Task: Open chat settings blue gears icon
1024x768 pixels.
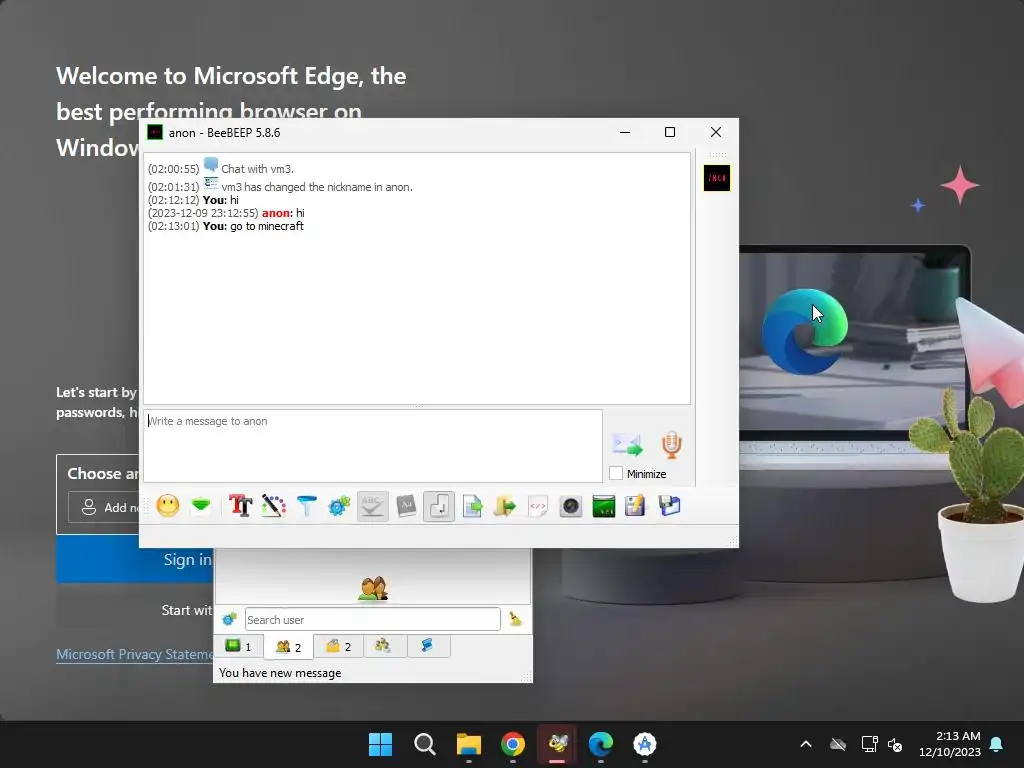Action: pos(340,506)
